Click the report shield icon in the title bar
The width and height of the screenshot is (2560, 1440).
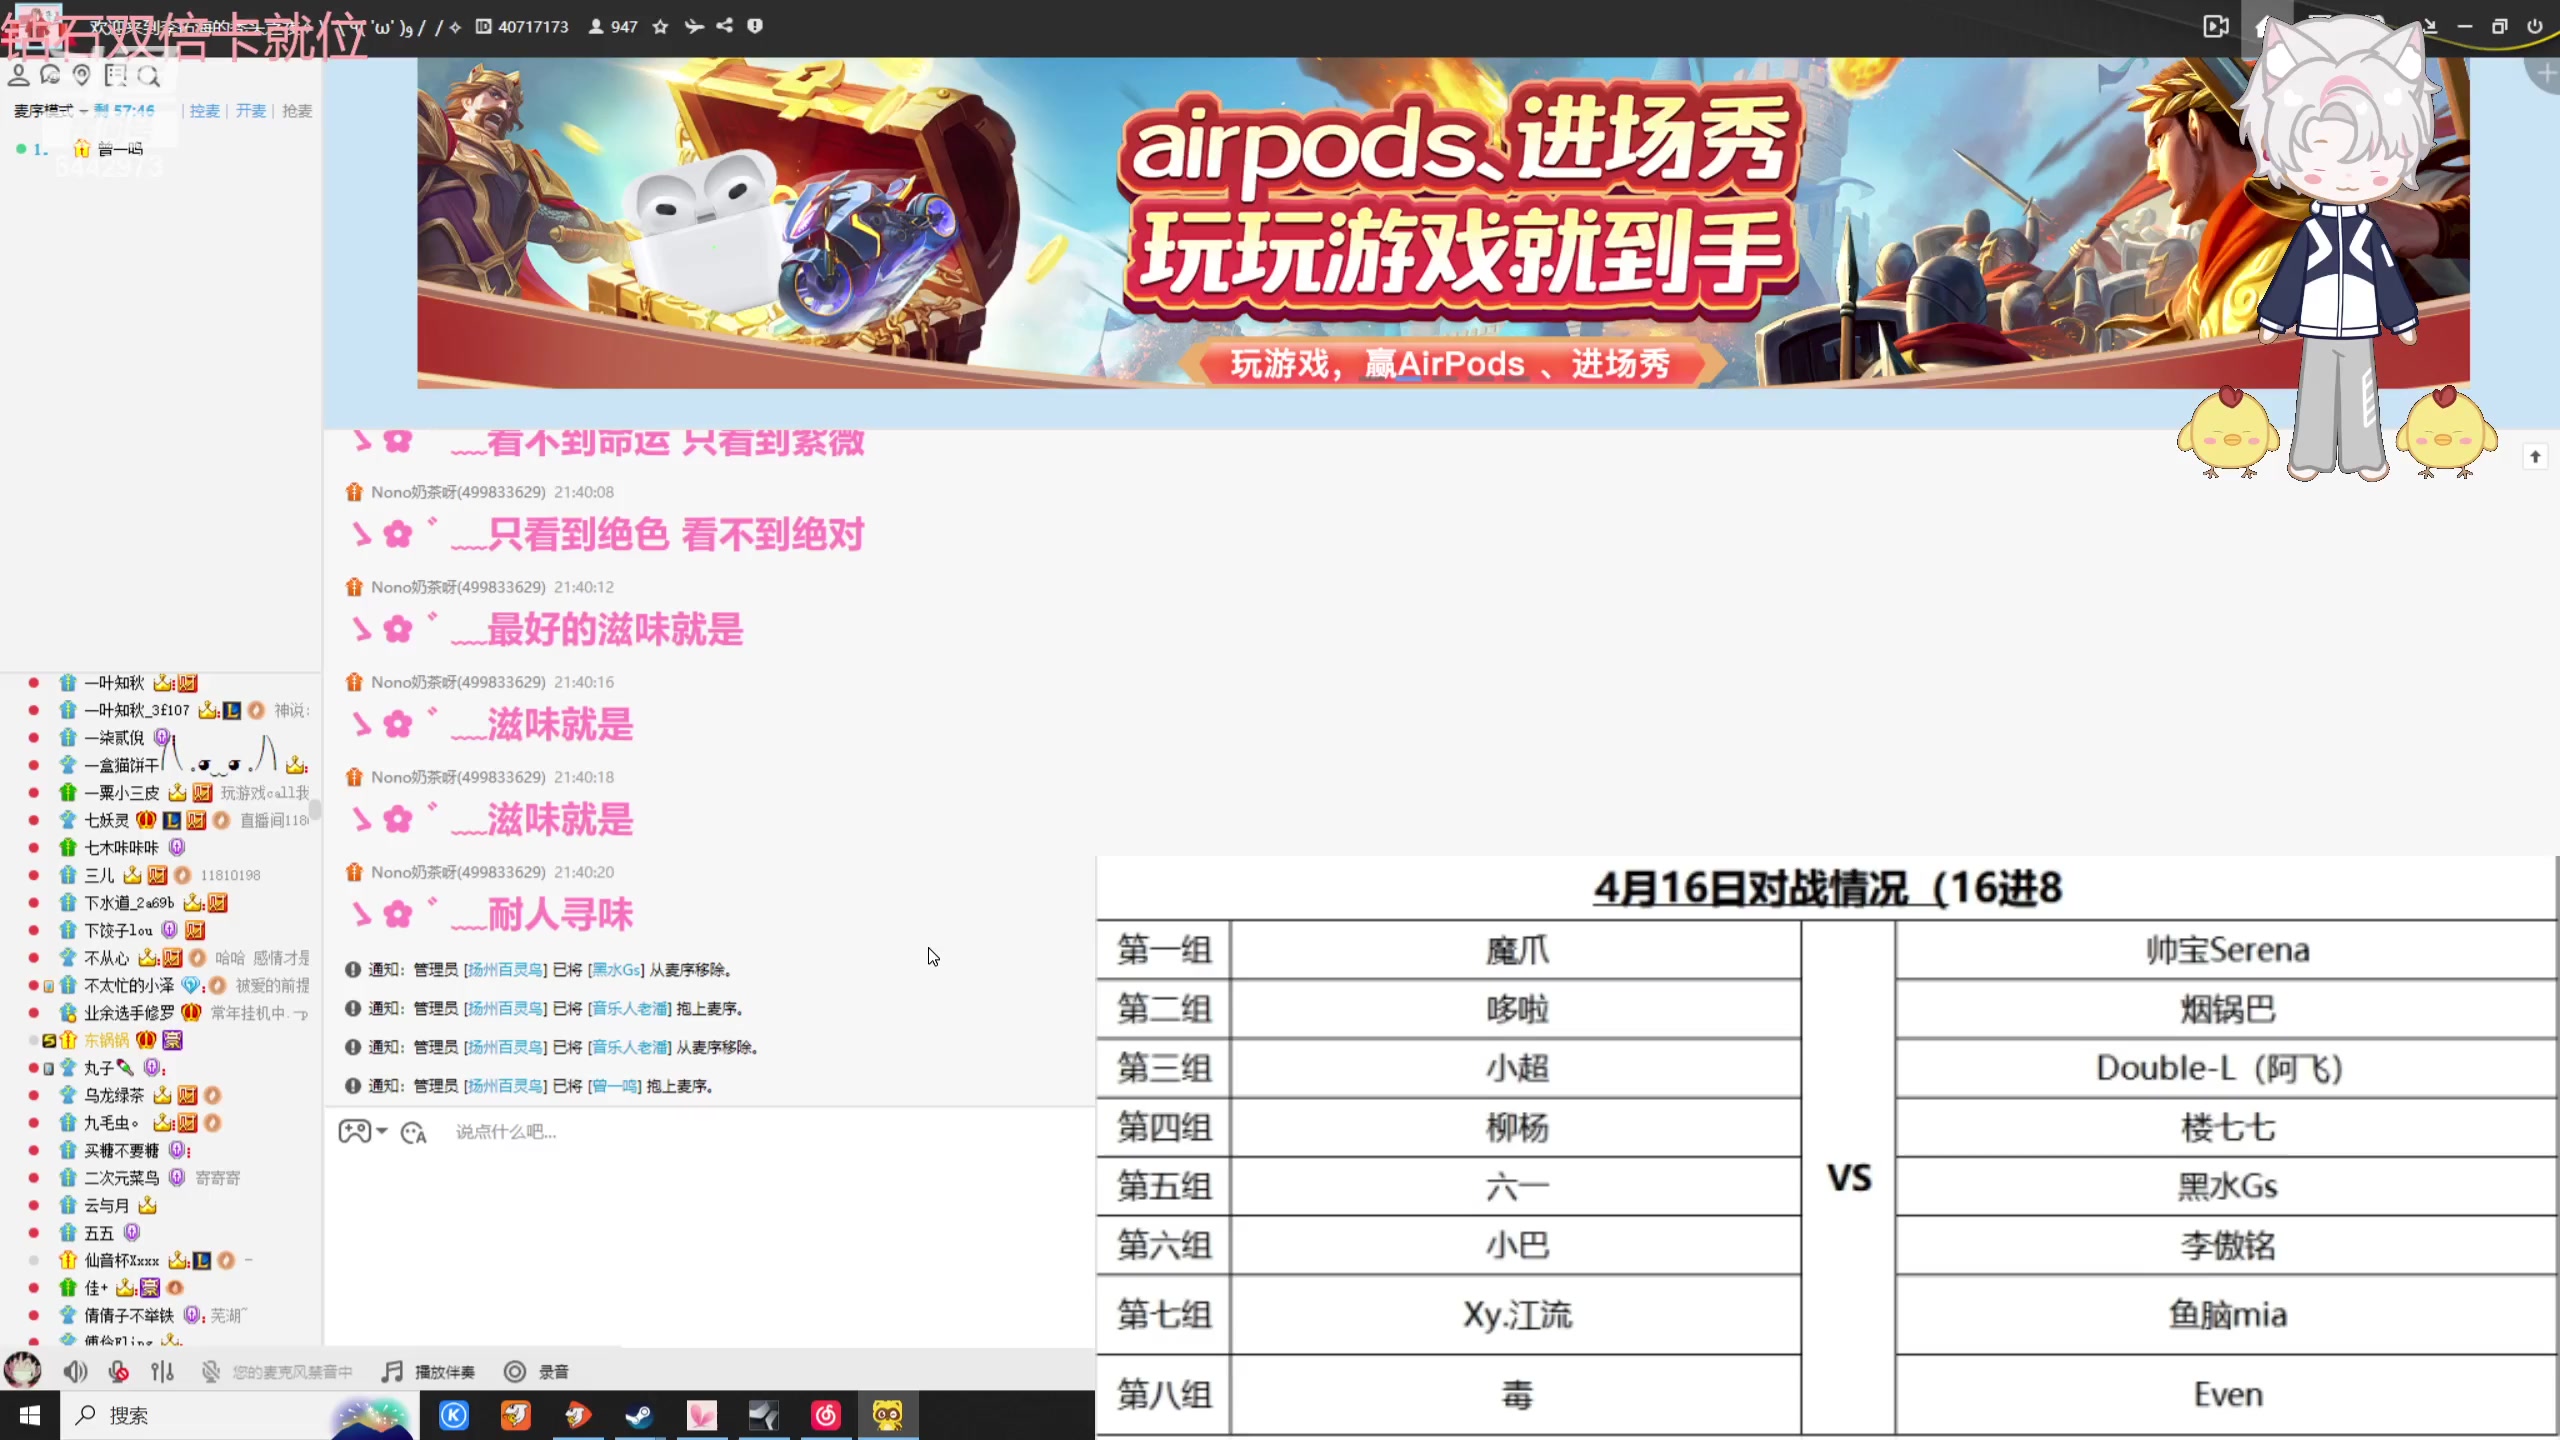coord(755,26)
